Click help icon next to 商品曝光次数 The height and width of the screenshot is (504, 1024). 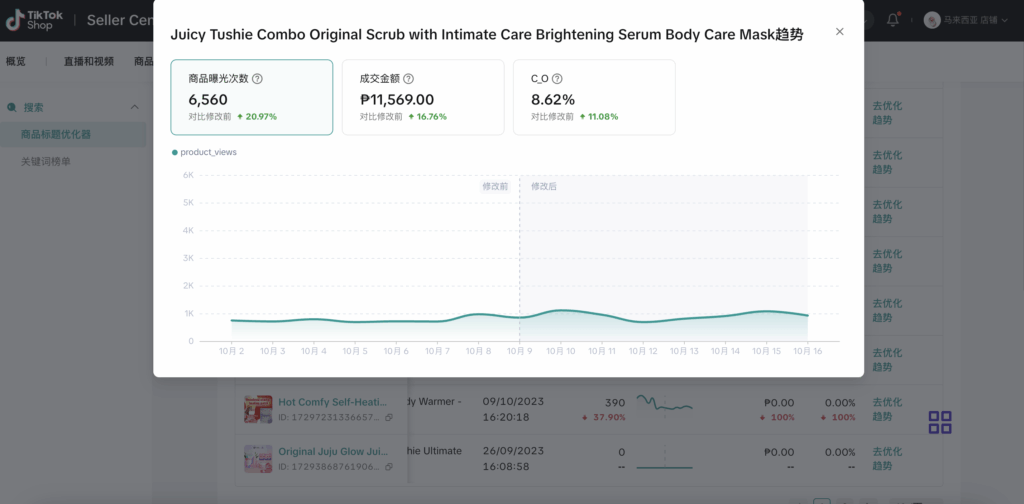click(x=257, y=79)
